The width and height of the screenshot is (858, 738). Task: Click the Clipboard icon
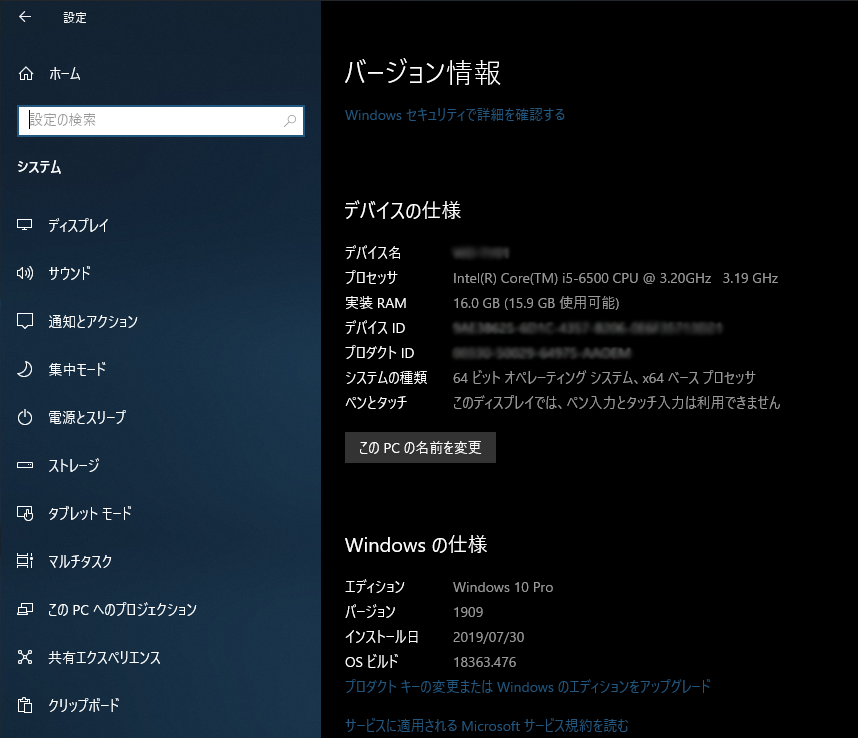click(x=25, y=705)
